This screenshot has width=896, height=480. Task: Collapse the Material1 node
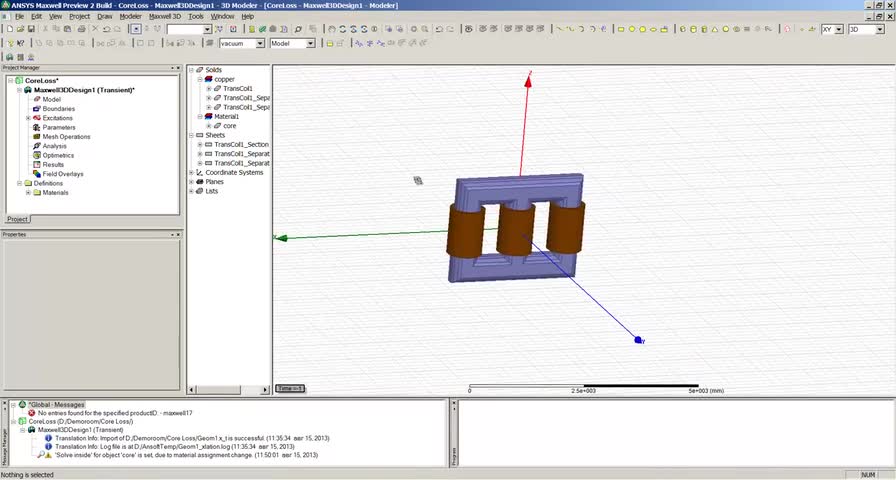200,117
